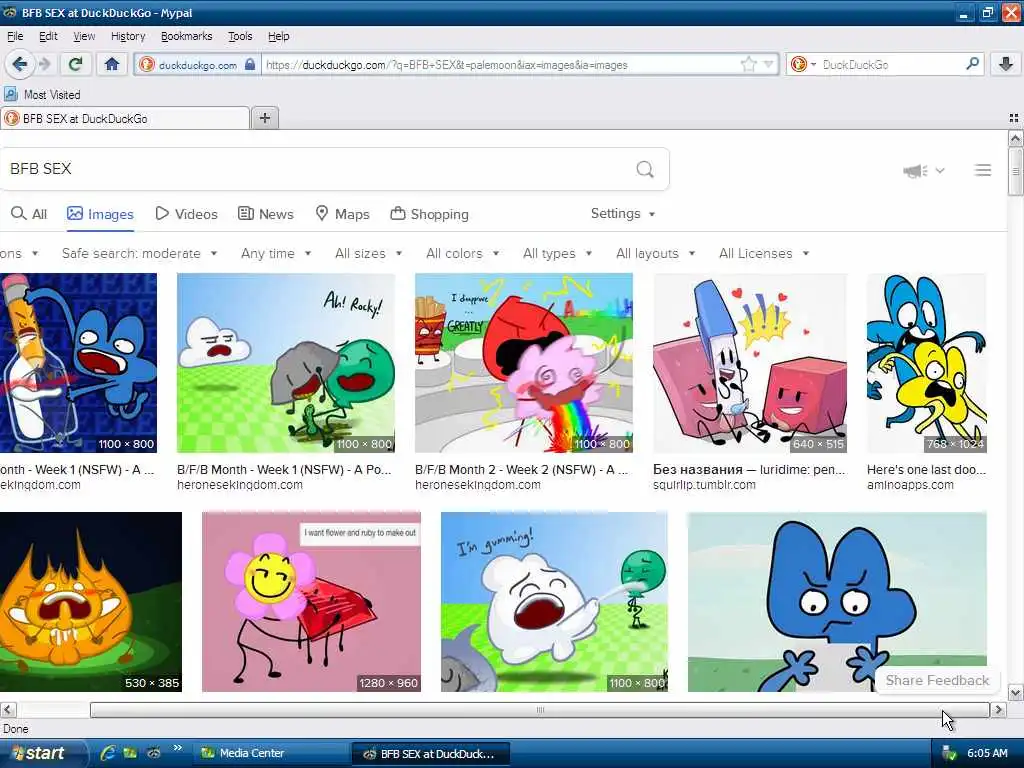
Task: Open the File menu
Action: tap(14, 36)
